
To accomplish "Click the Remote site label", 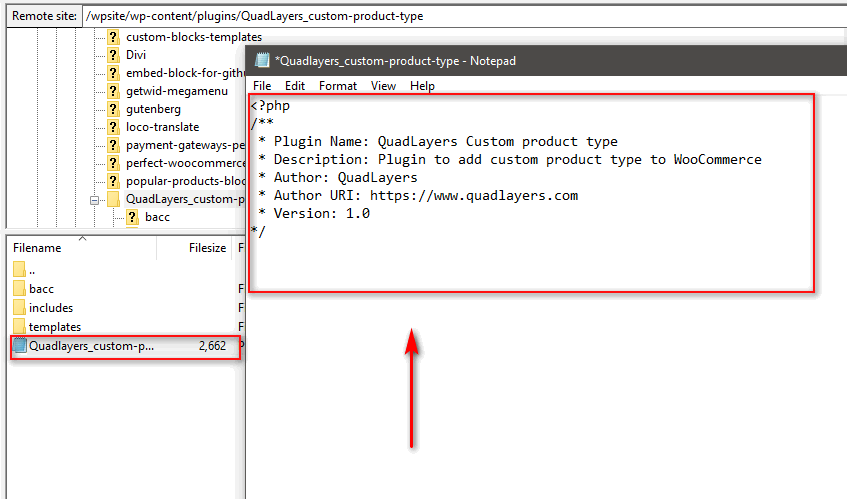I will click(x=44, y=16).
